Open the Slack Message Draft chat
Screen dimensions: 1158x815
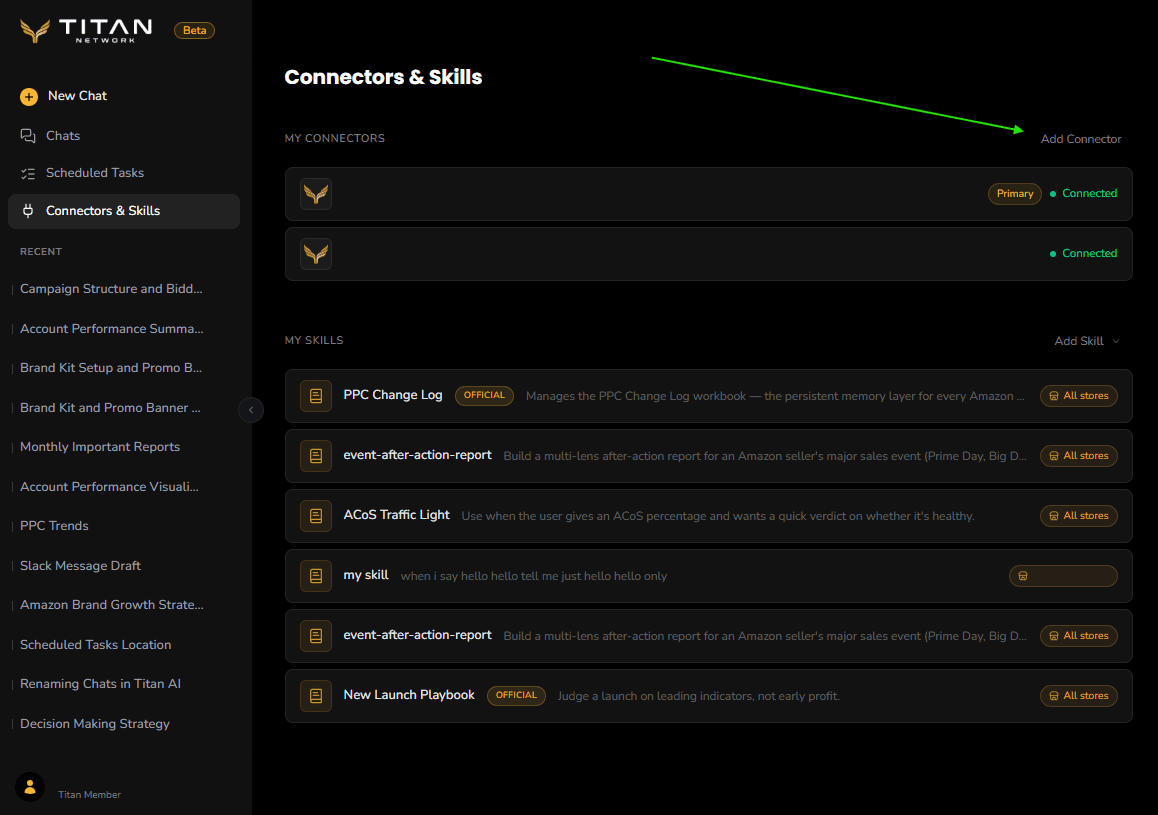[80, 565]
